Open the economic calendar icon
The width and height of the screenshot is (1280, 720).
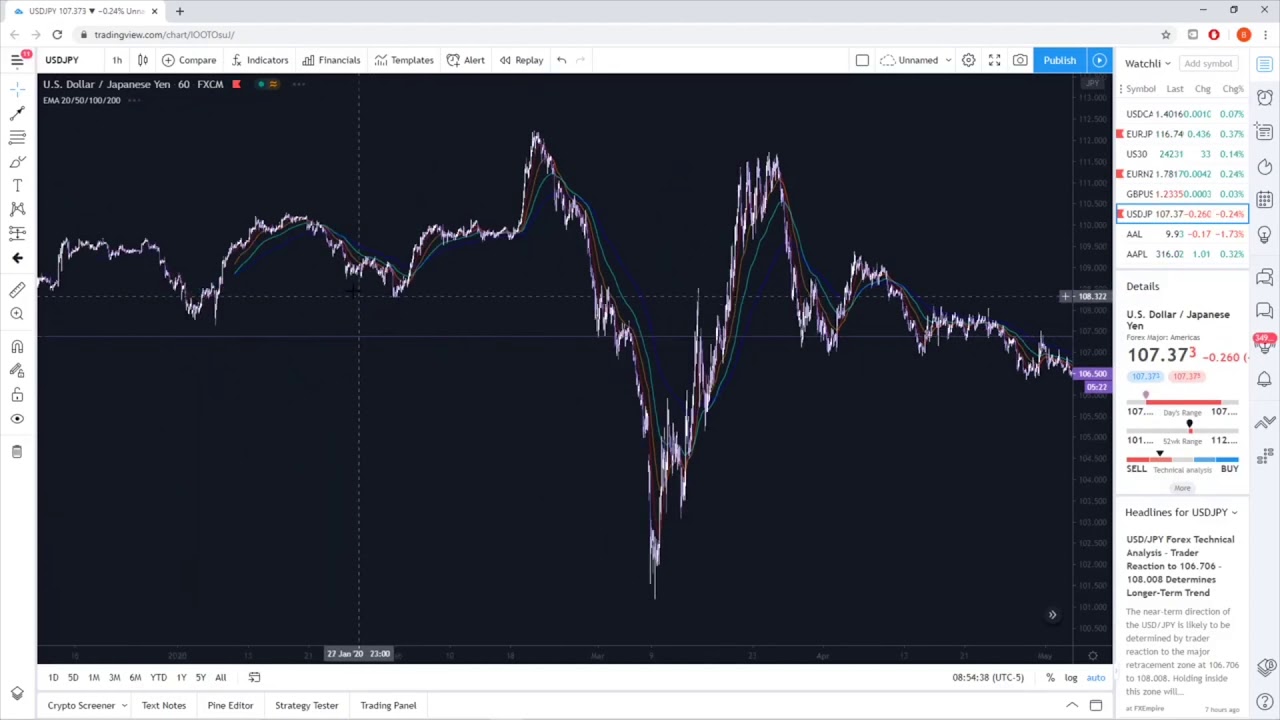pos(1265,200)
